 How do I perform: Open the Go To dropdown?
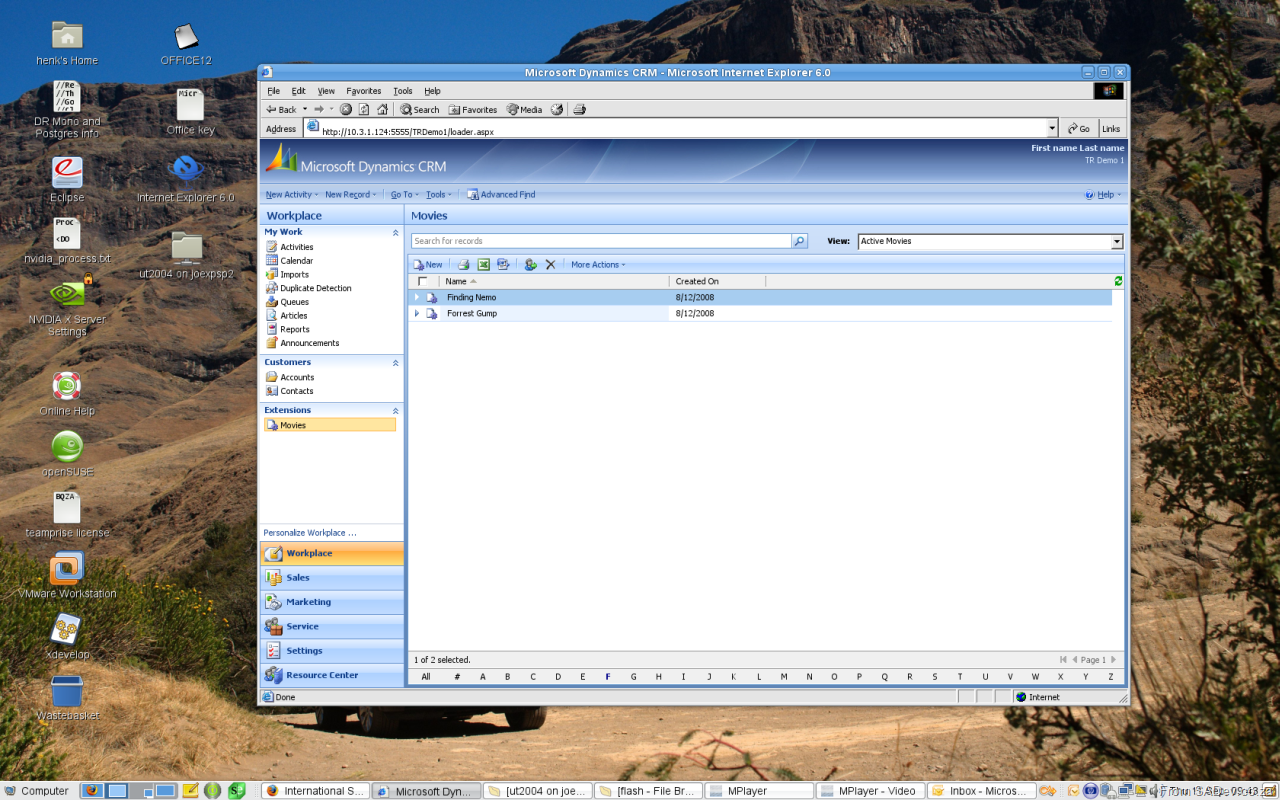click(x=404, y=195)
